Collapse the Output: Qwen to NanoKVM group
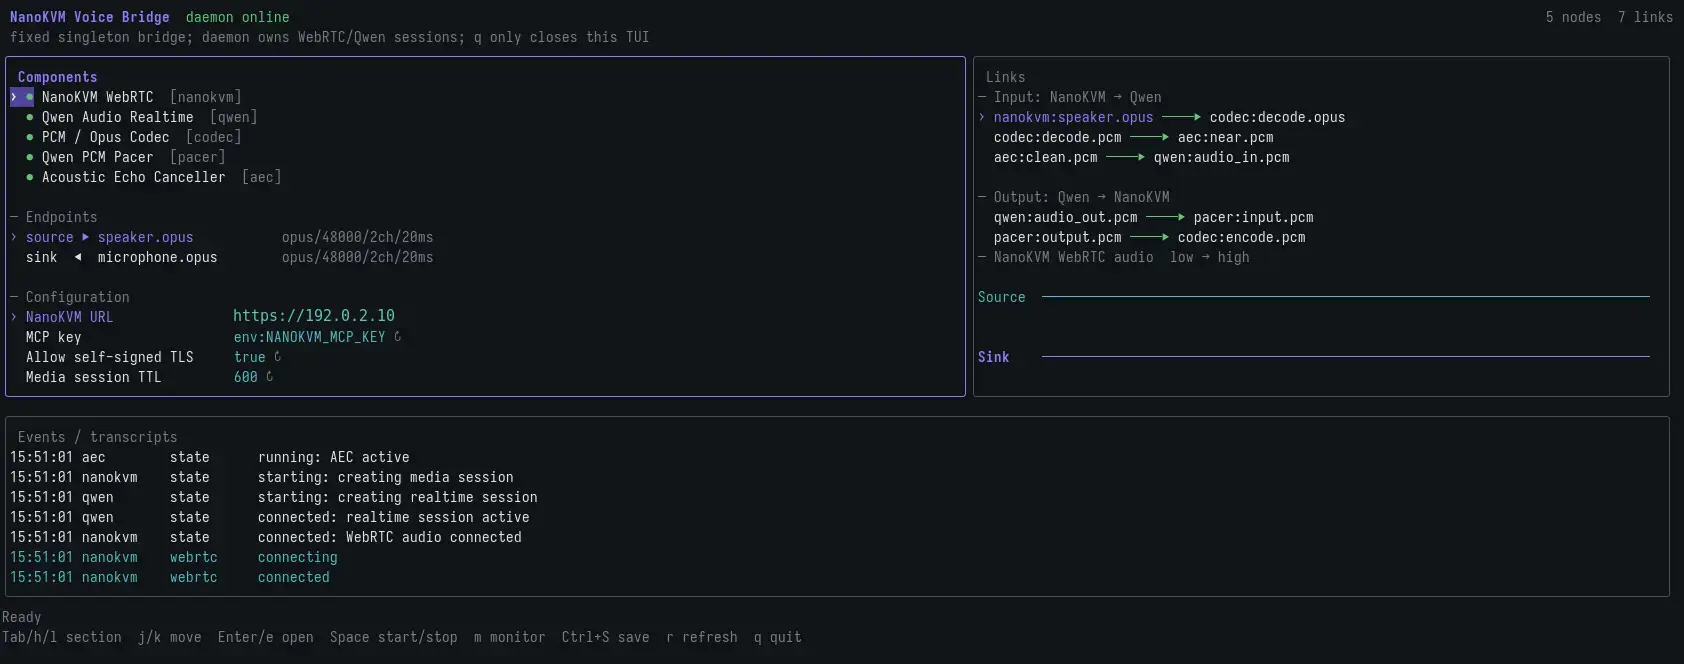 [x=1074, y=197]
